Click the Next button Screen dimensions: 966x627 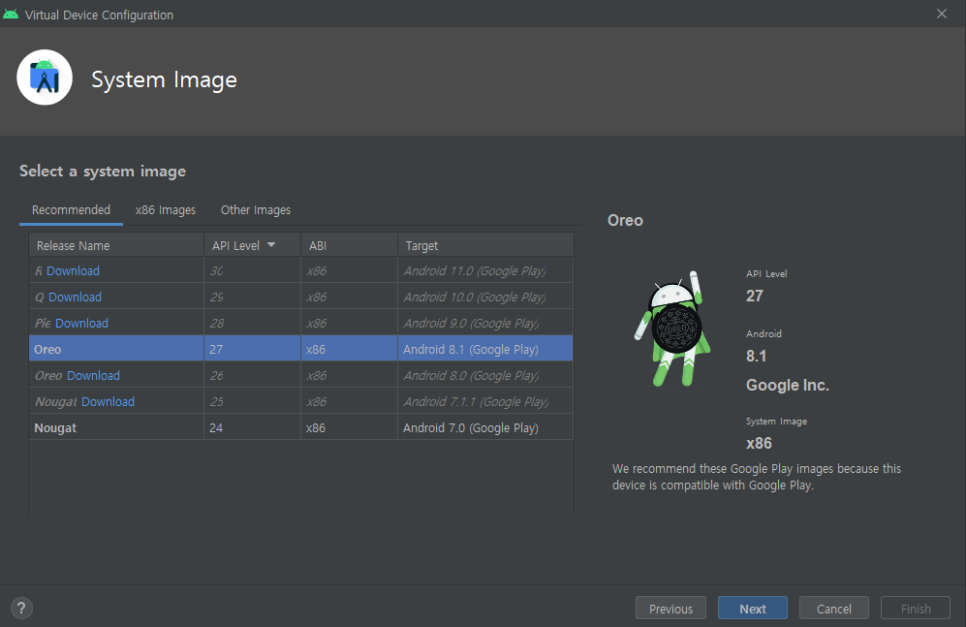[752, 609]
